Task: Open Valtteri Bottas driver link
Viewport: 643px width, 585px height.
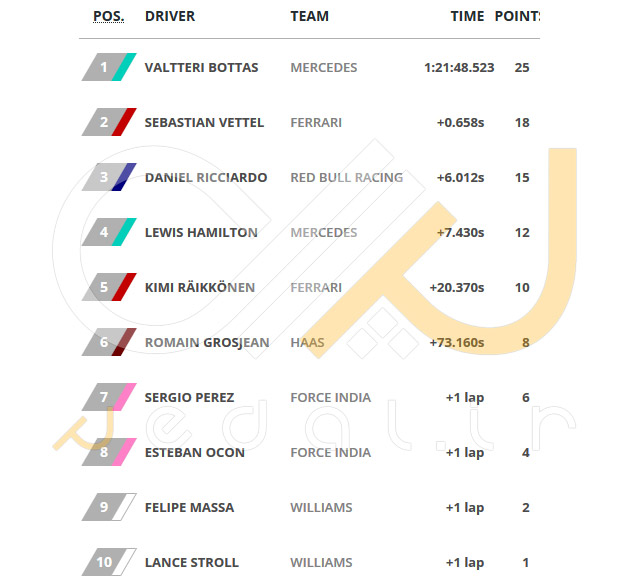Action: pos(201,67)
